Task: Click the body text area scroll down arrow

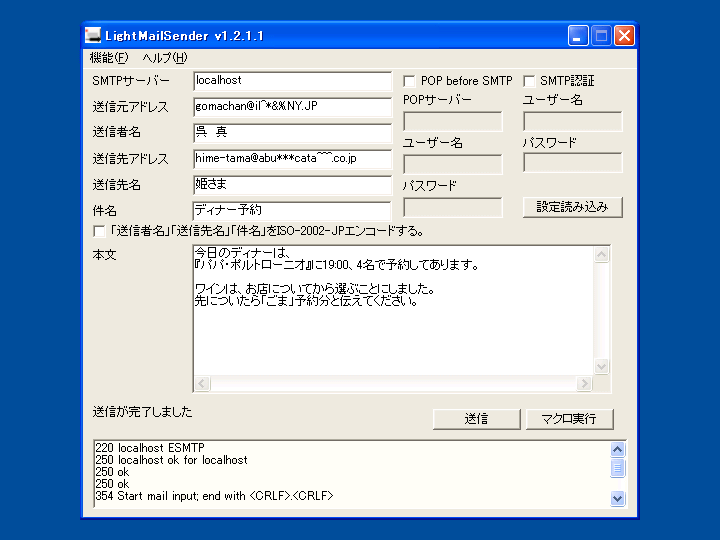Action: coord(602,366)
